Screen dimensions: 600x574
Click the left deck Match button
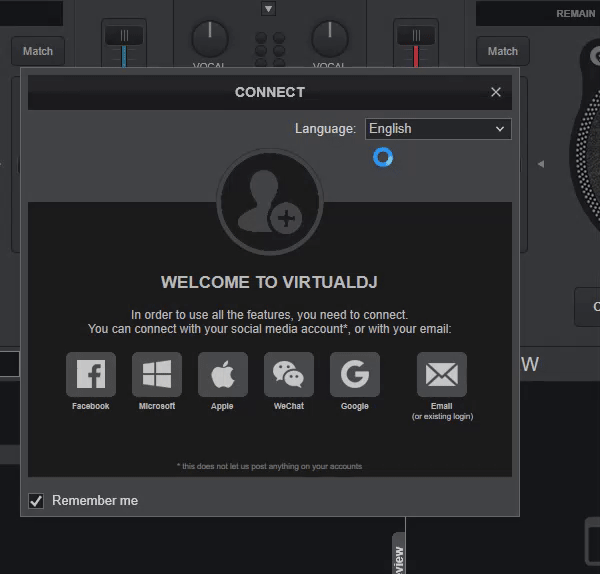[38, 51]
